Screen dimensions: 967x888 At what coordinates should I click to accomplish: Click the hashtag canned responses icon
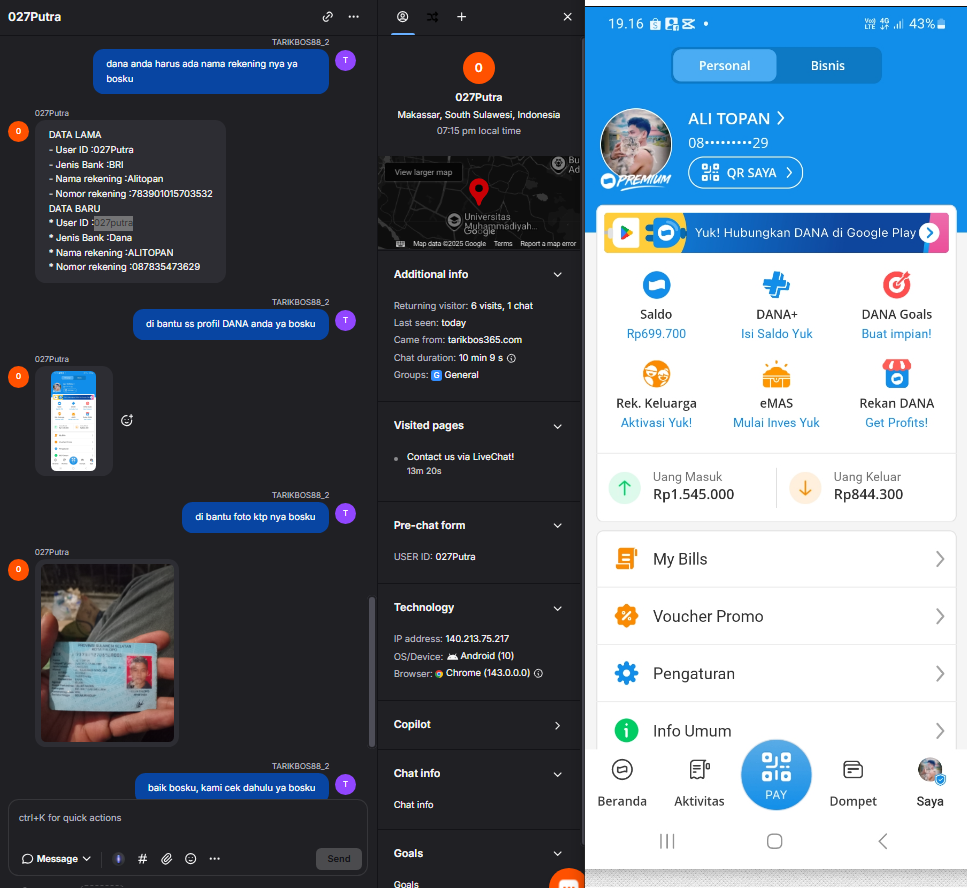(x=142, y=859)
